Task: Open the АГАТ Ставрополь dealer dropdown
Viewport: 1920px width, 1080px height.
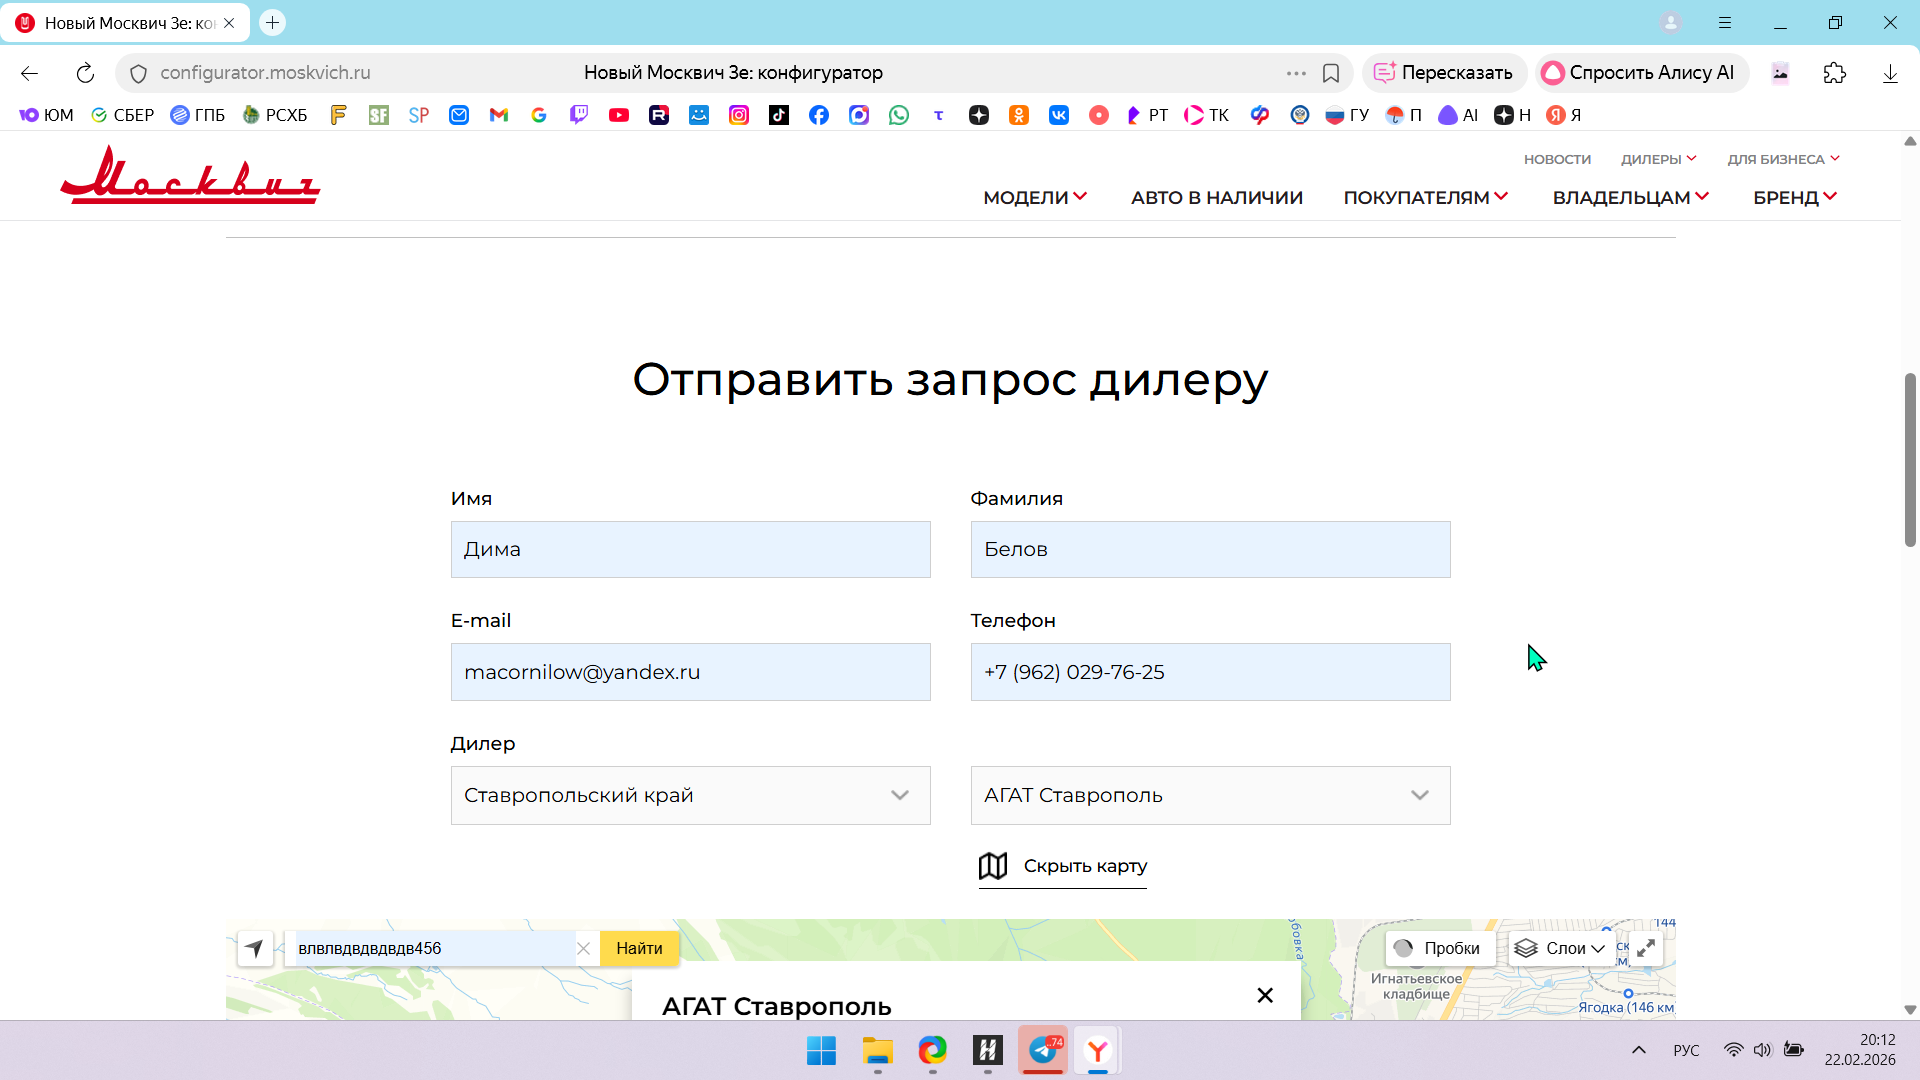Action: tap(1210, 795)
